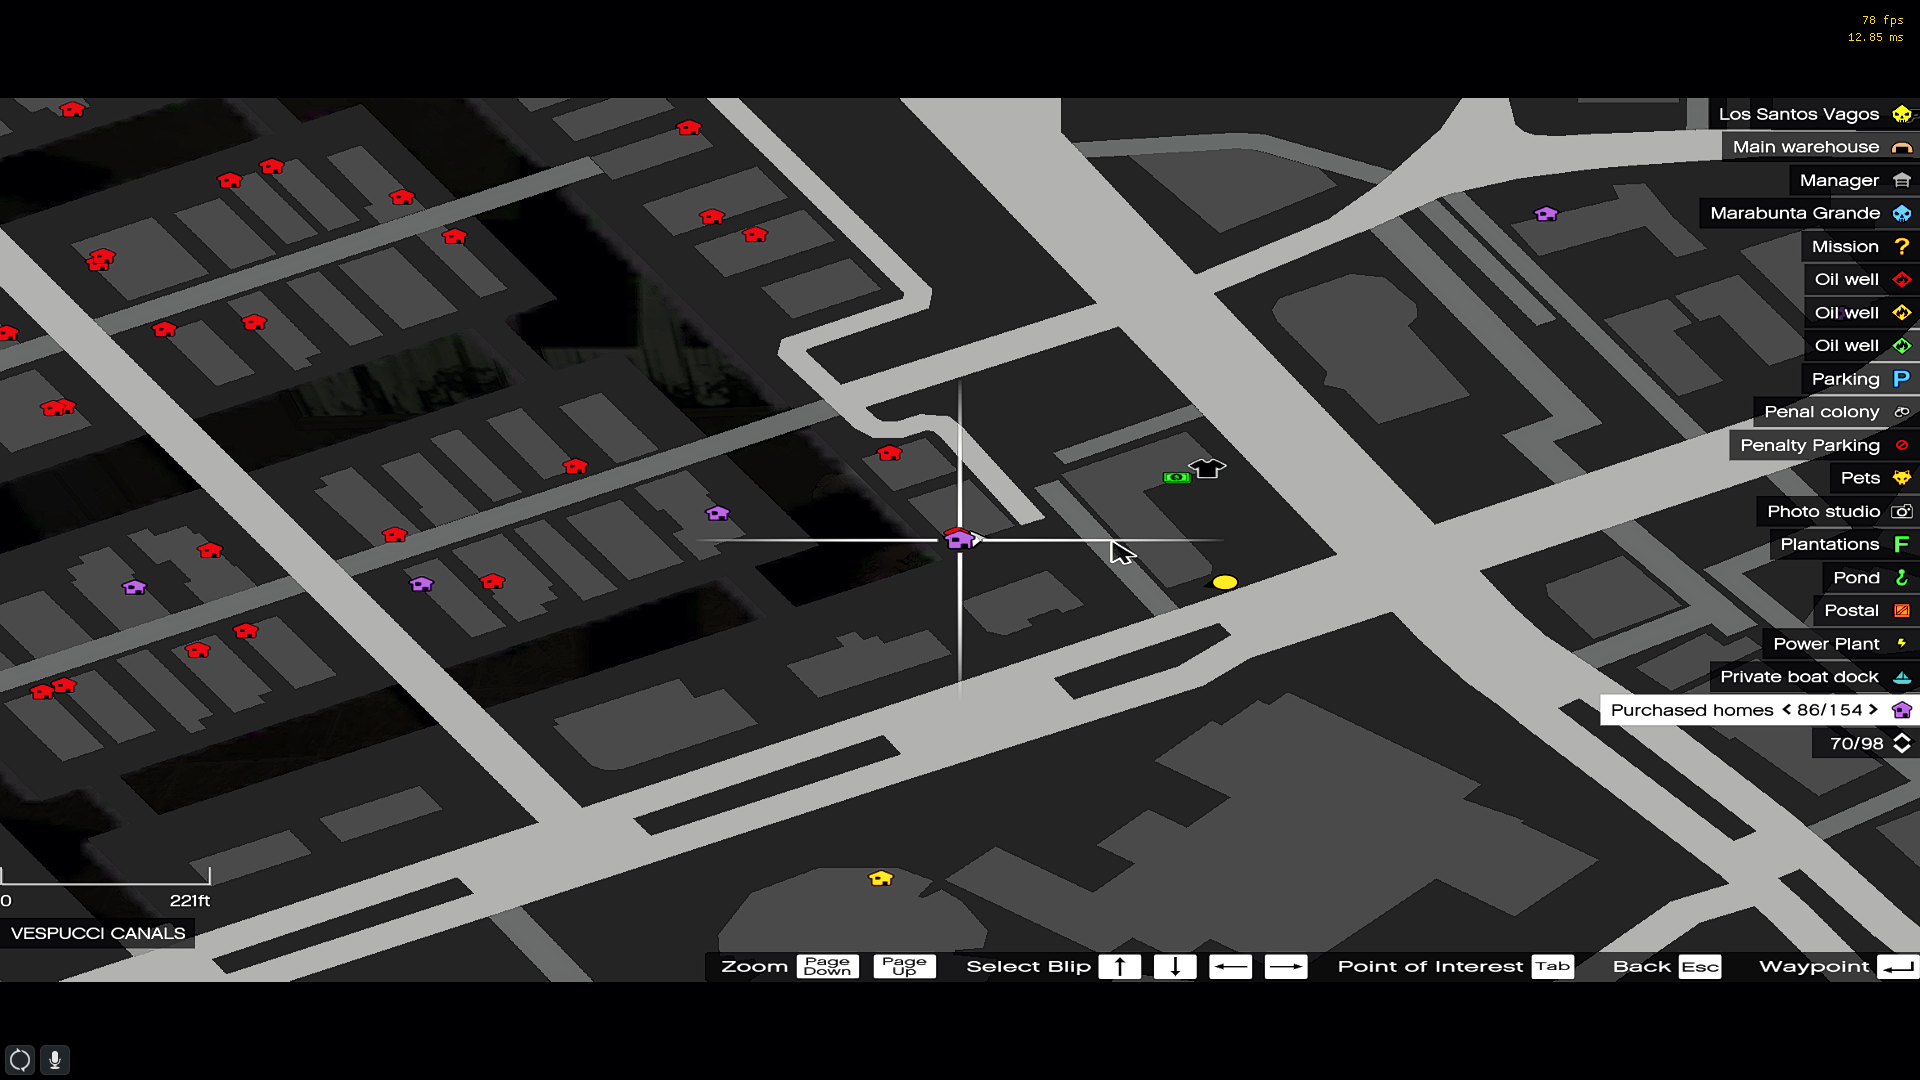
Task: Click the Esc Back key
Action: click(x=1700, y=966)
